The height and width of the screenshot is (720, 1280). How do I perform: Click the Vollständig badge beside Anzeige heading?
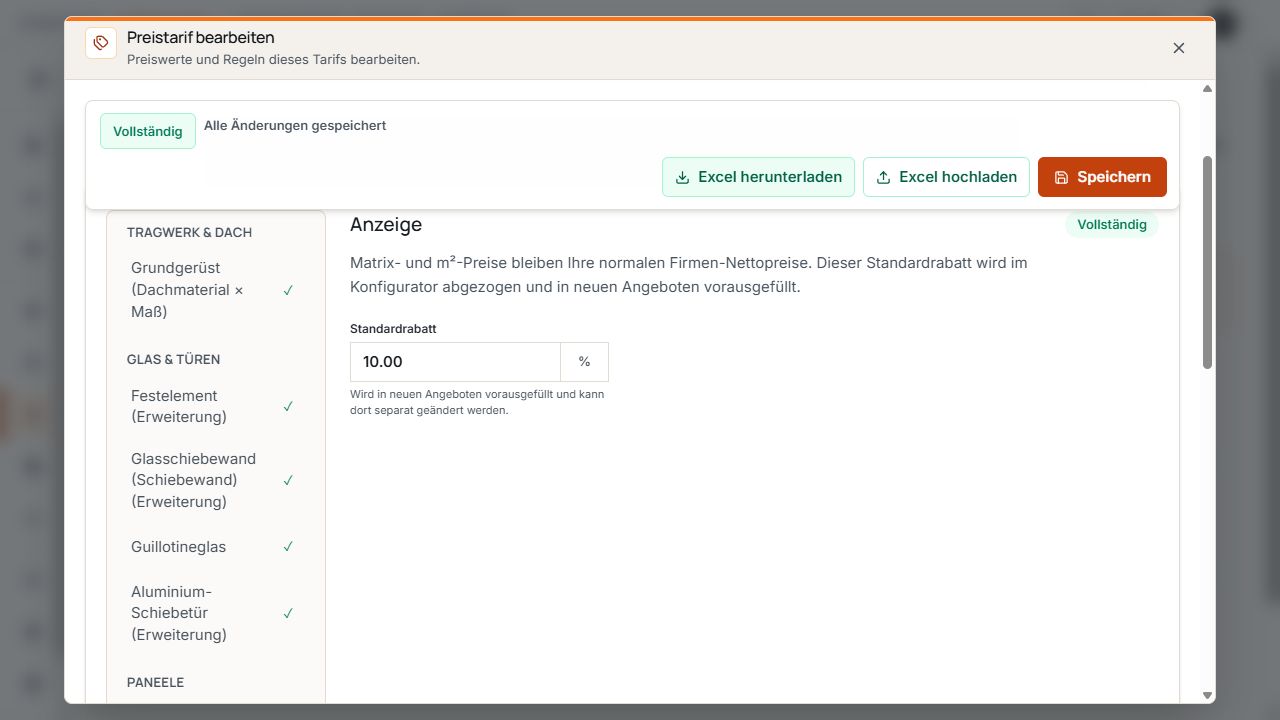pyautogui.click(x=1112, y=224)
